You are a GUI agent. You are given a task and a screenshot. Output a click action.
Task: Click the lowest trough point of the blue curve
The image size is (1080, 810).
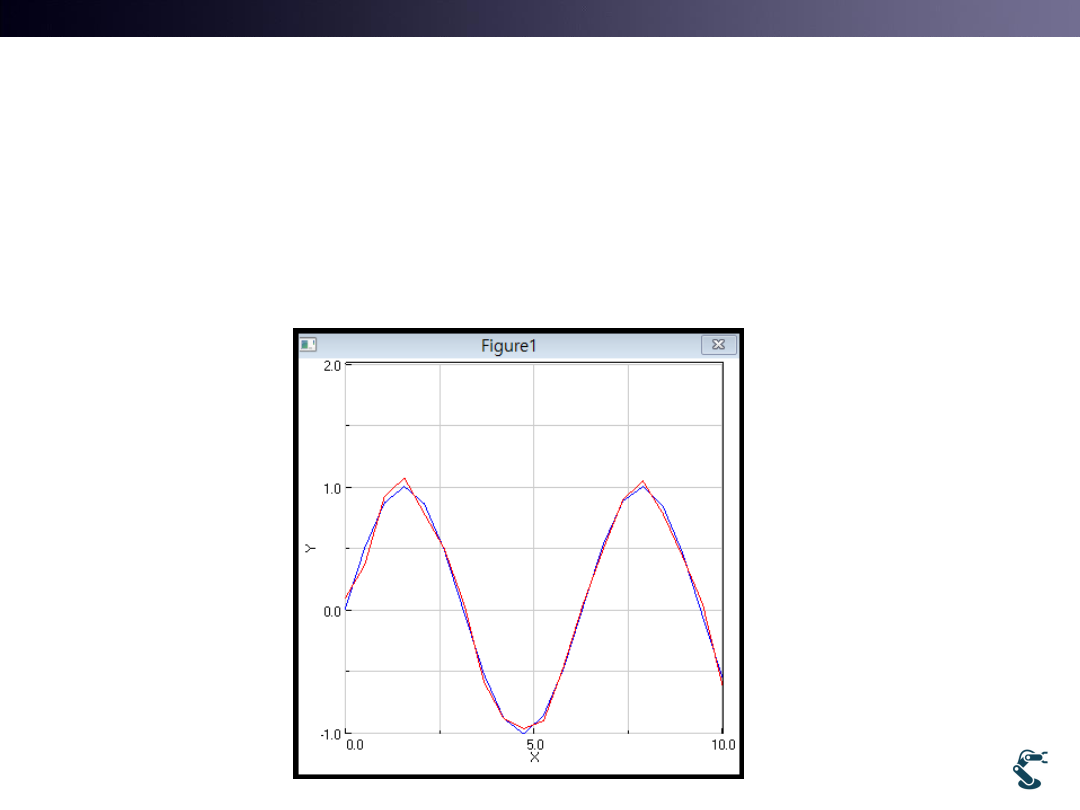[x=523, y=733]
